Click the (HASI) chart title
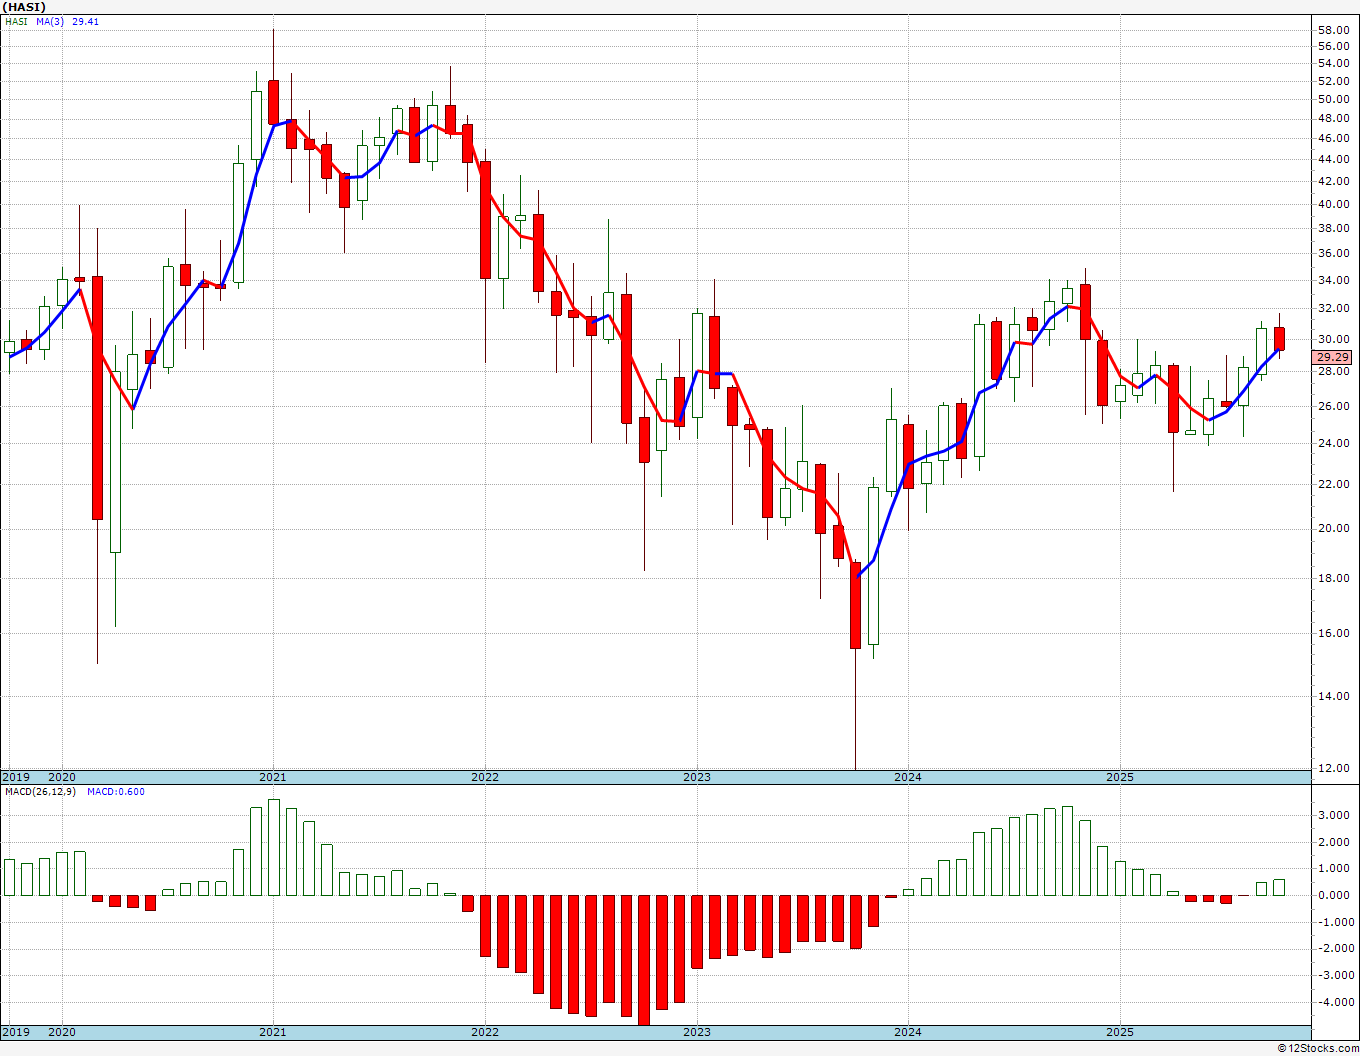This screenshot has width=1360, height=1056. tap(23, 7)
